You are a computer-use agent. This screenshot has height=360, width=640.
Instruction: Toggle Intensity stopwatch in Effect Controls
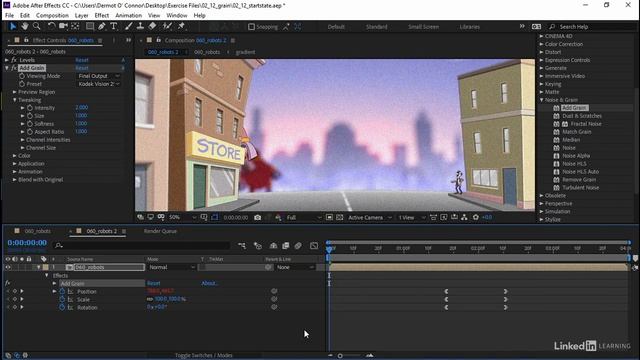point(30,108)
